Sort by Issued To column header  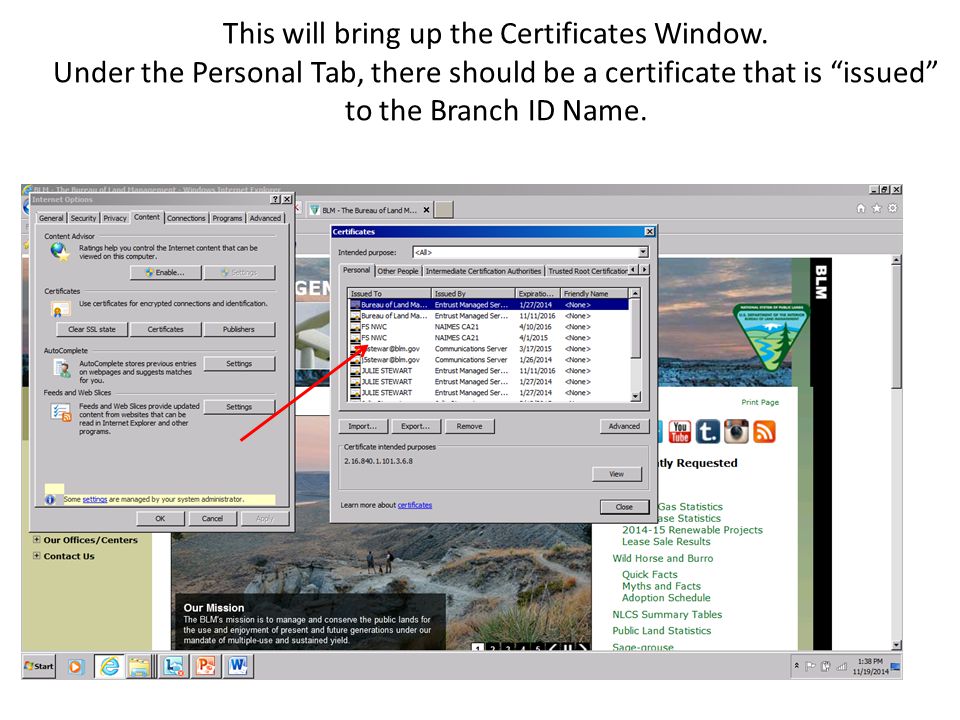[x=389, y=293]
